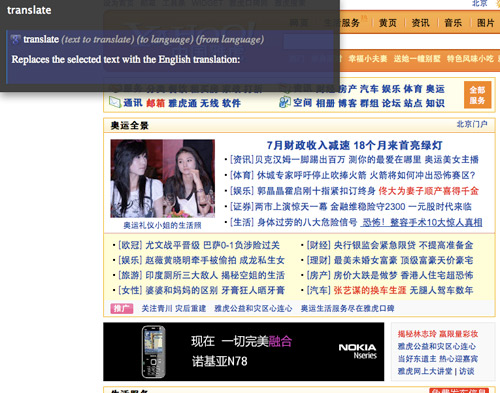Open the red link 佟大为妻子顺产喜得千金

pos(429,191)
